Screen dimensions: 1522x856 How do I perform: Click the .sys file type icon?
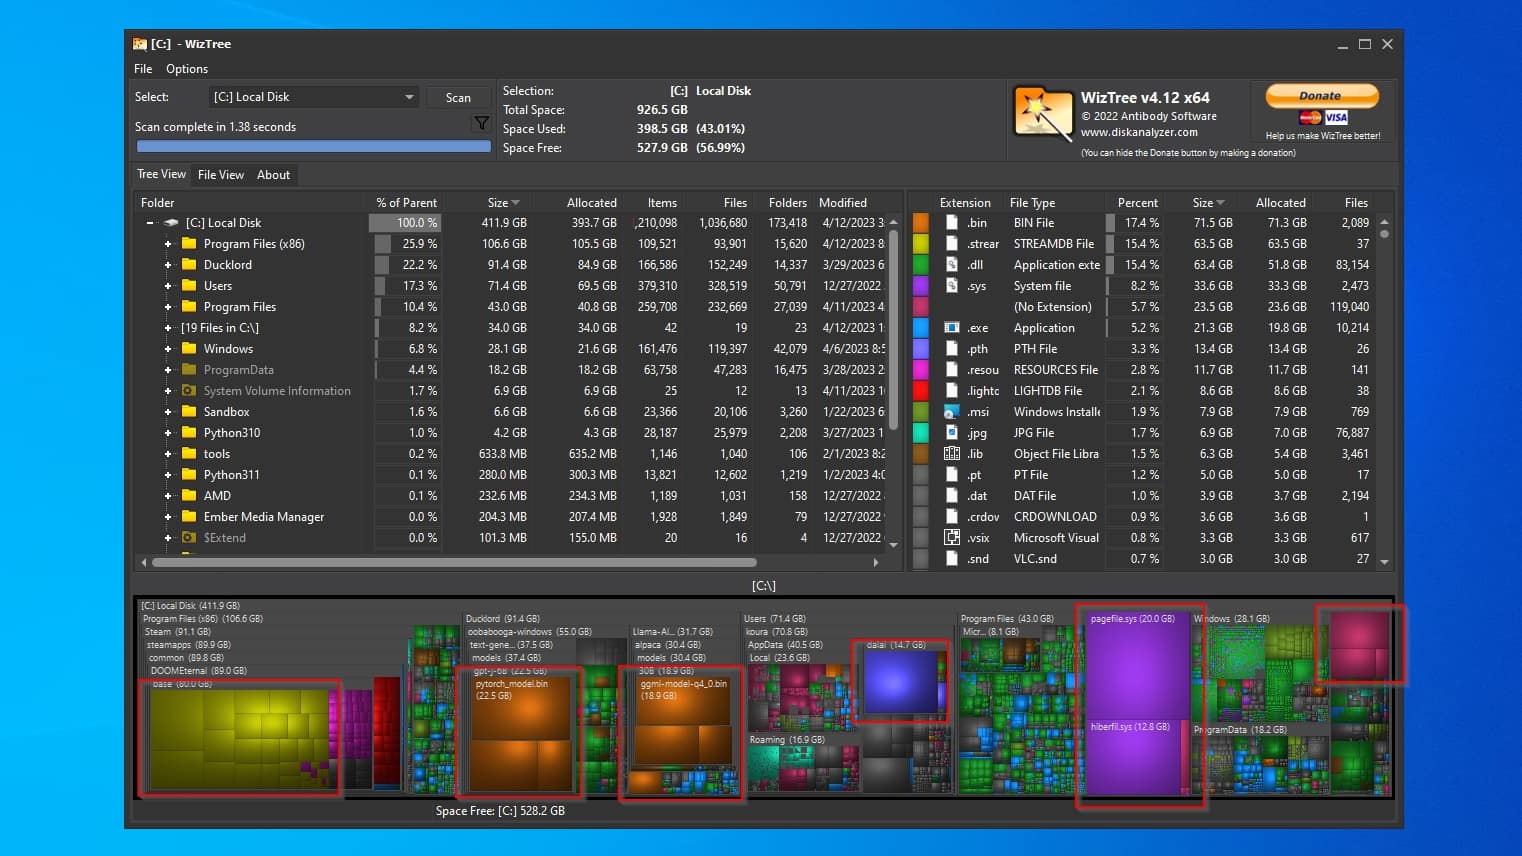pos(952,285)
